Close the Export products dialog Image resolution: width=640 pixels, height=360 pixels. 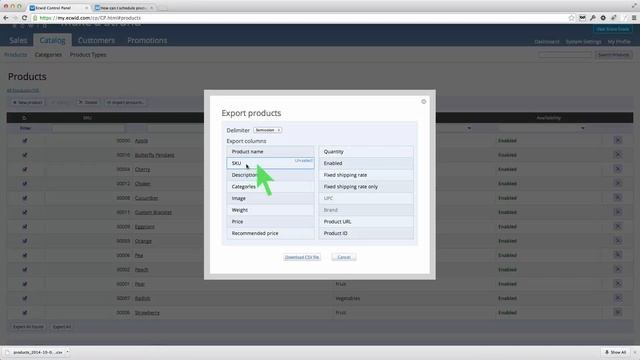click(423, 102)
